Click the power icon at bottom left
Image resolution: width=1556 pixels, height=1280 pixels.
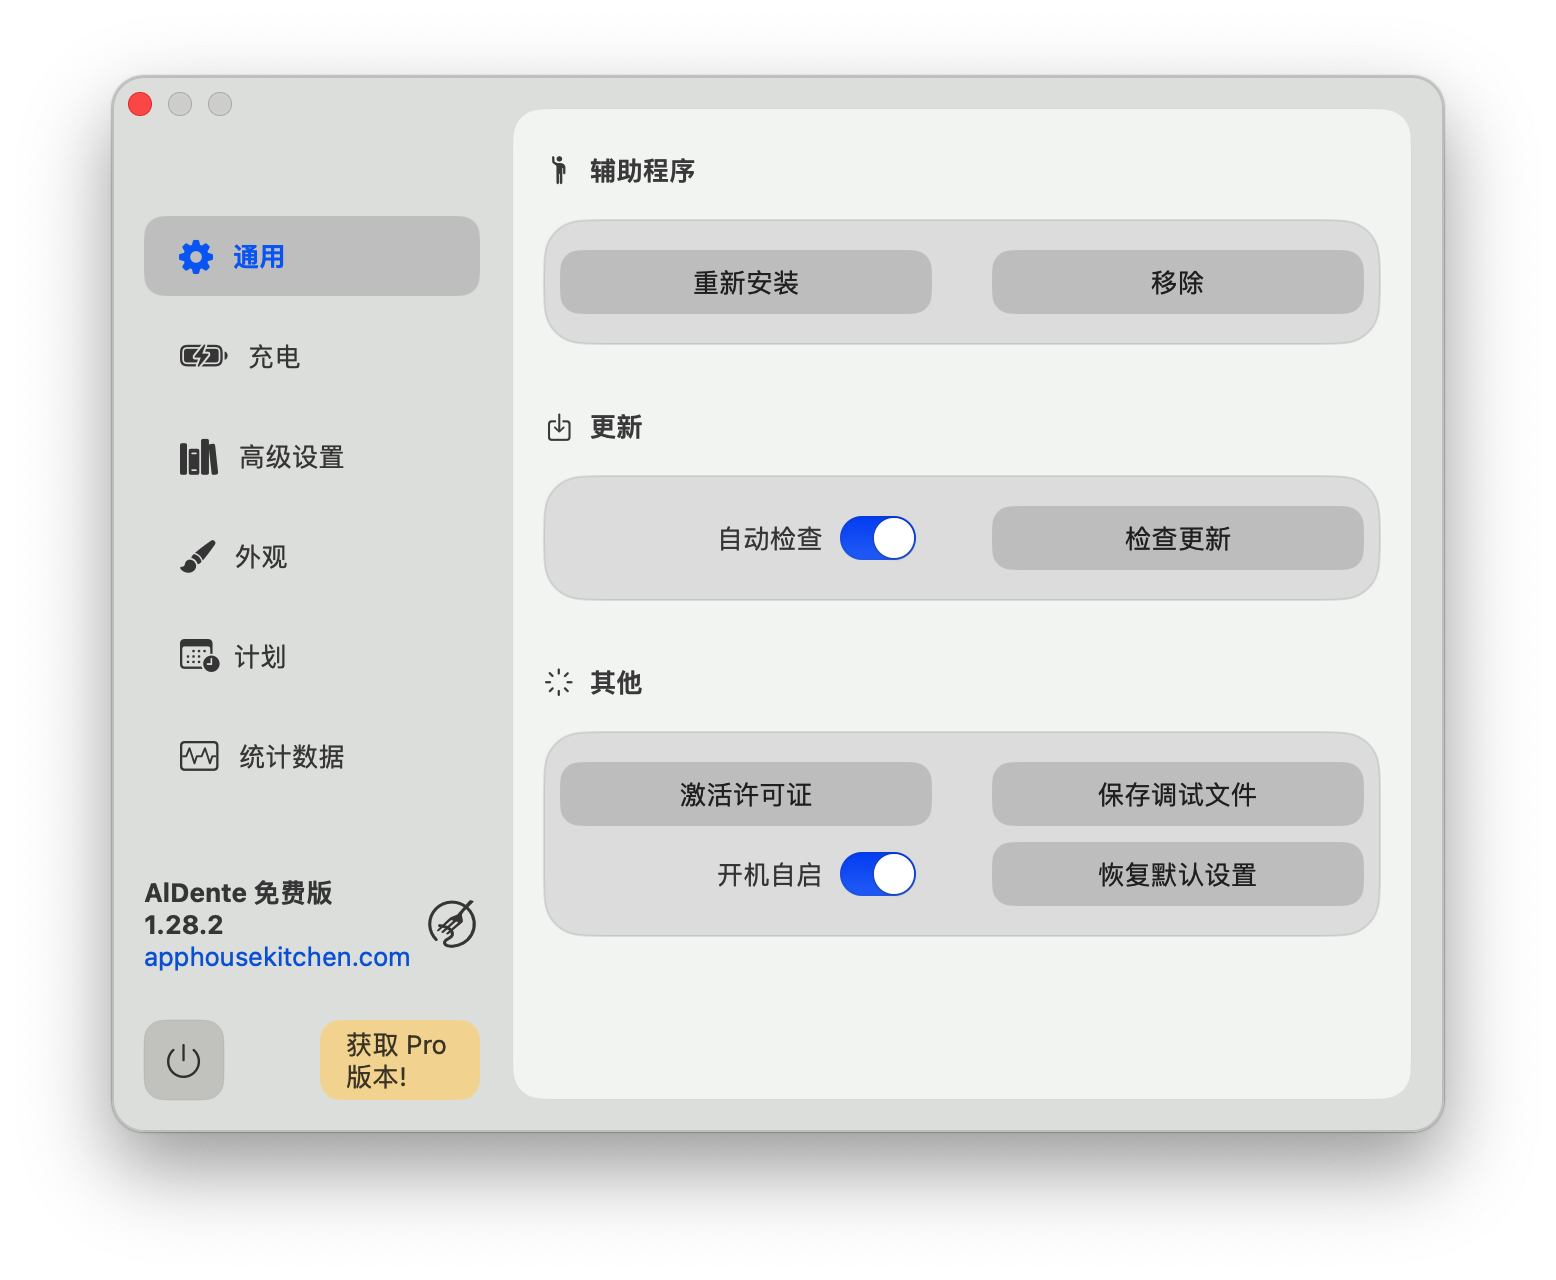184,1060
